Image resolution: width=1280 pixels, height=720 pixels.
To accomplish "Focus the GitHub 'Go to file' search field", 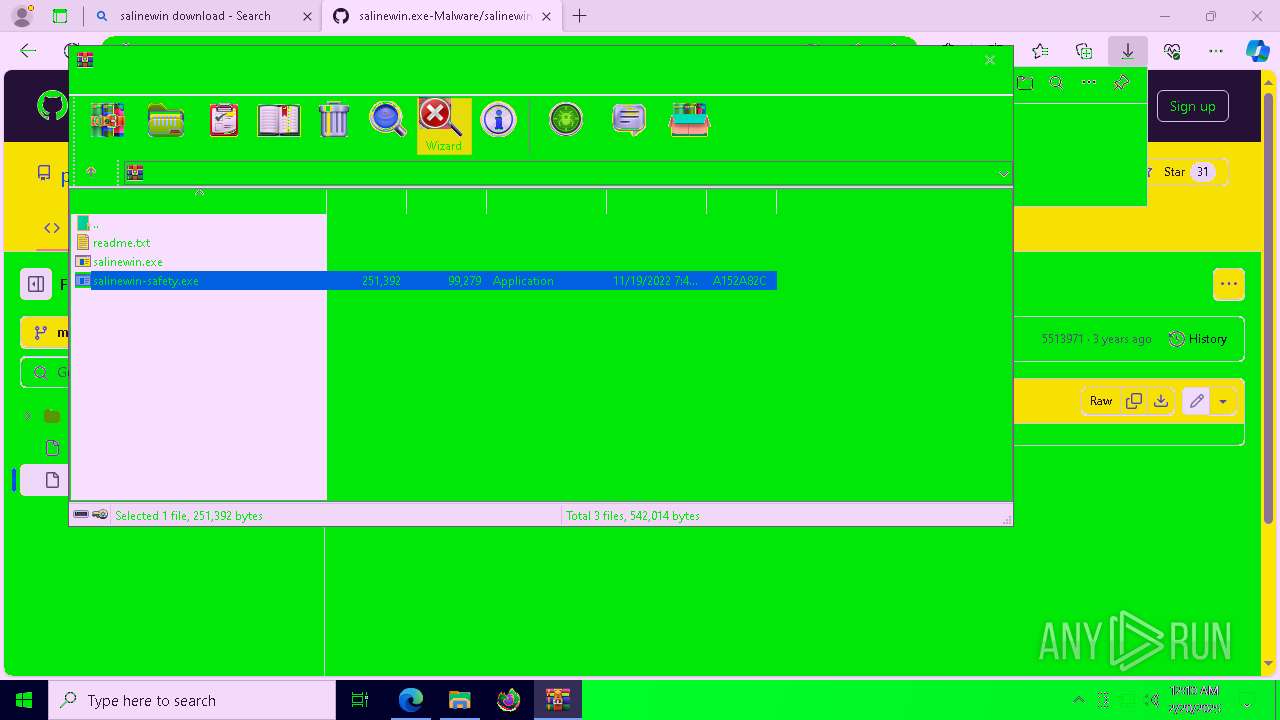I will click(x=45, y=372).
